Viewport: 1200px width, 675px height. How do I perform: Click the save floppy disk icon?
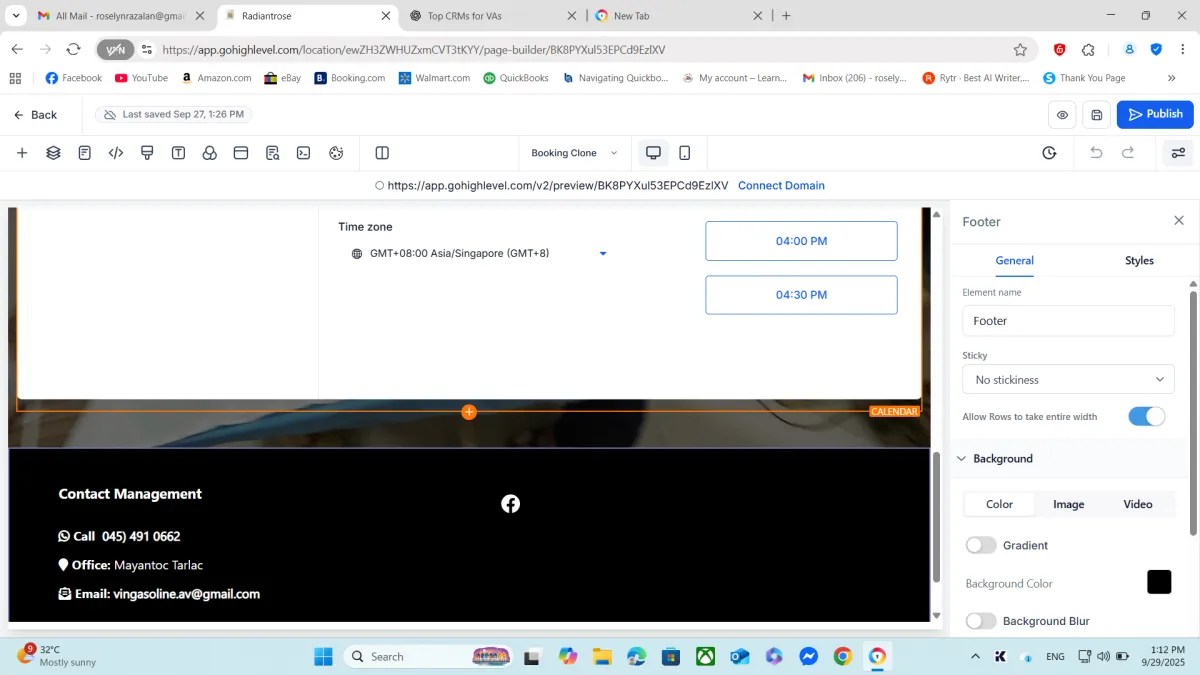pos(1097,115)
